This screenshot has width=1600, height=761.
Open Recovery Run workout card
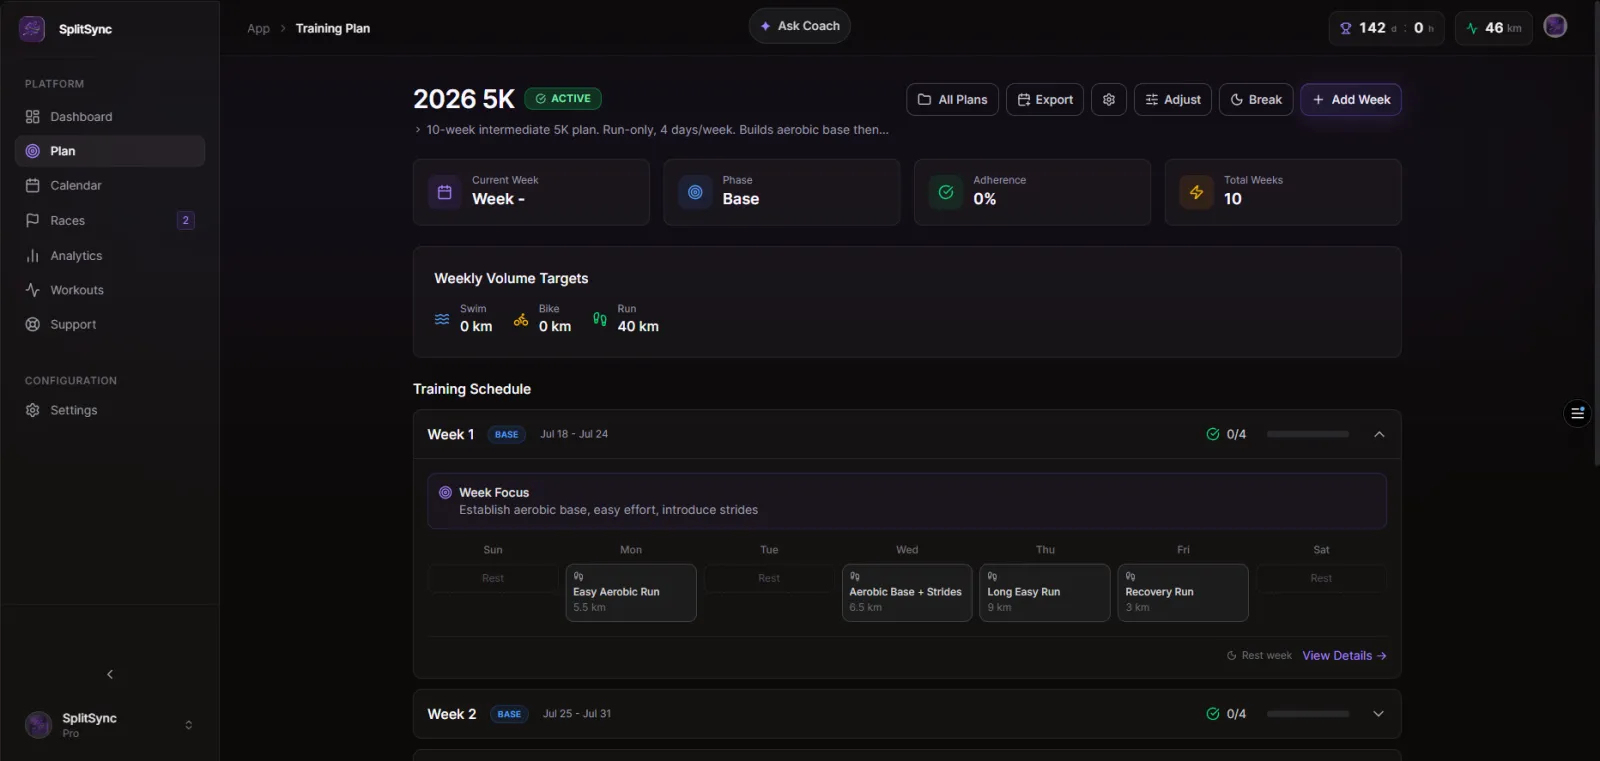coord(1183,593)
